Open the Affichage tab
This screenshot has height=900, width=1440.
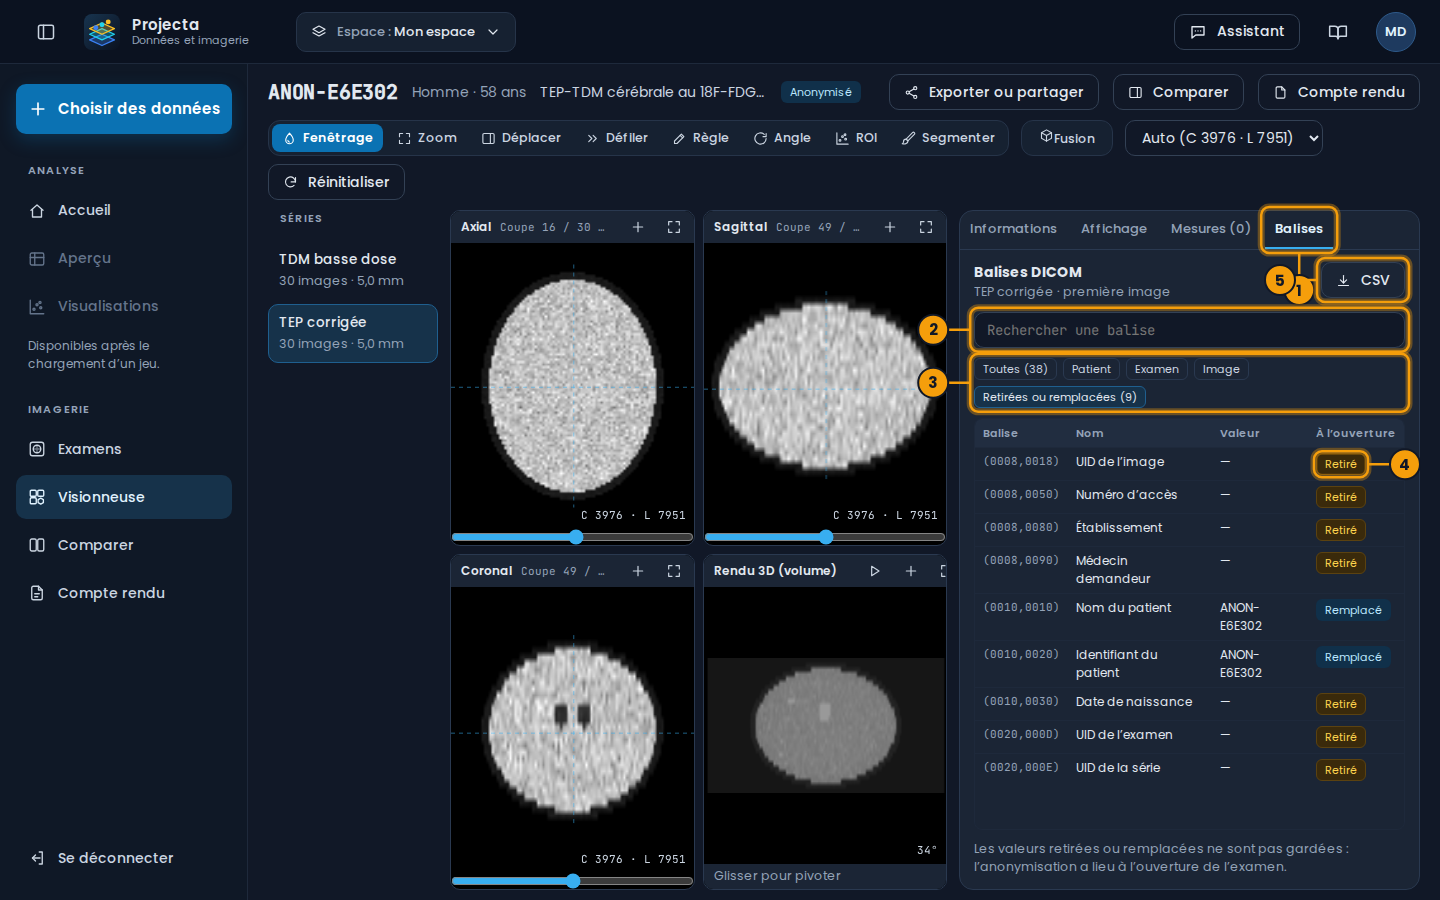coord(1114,229)
